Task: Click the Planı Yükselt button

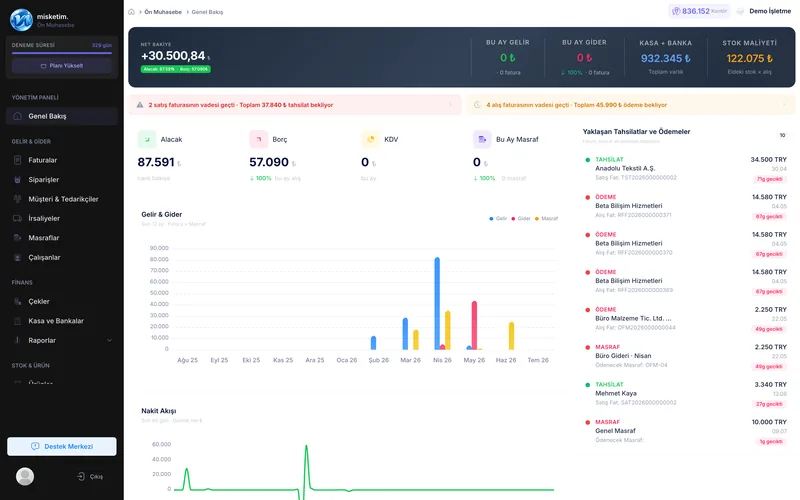Action: 62,66
